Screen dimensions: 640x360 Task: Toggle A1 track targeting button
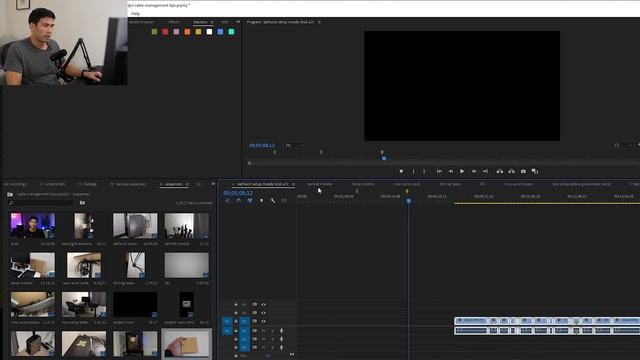244,331
